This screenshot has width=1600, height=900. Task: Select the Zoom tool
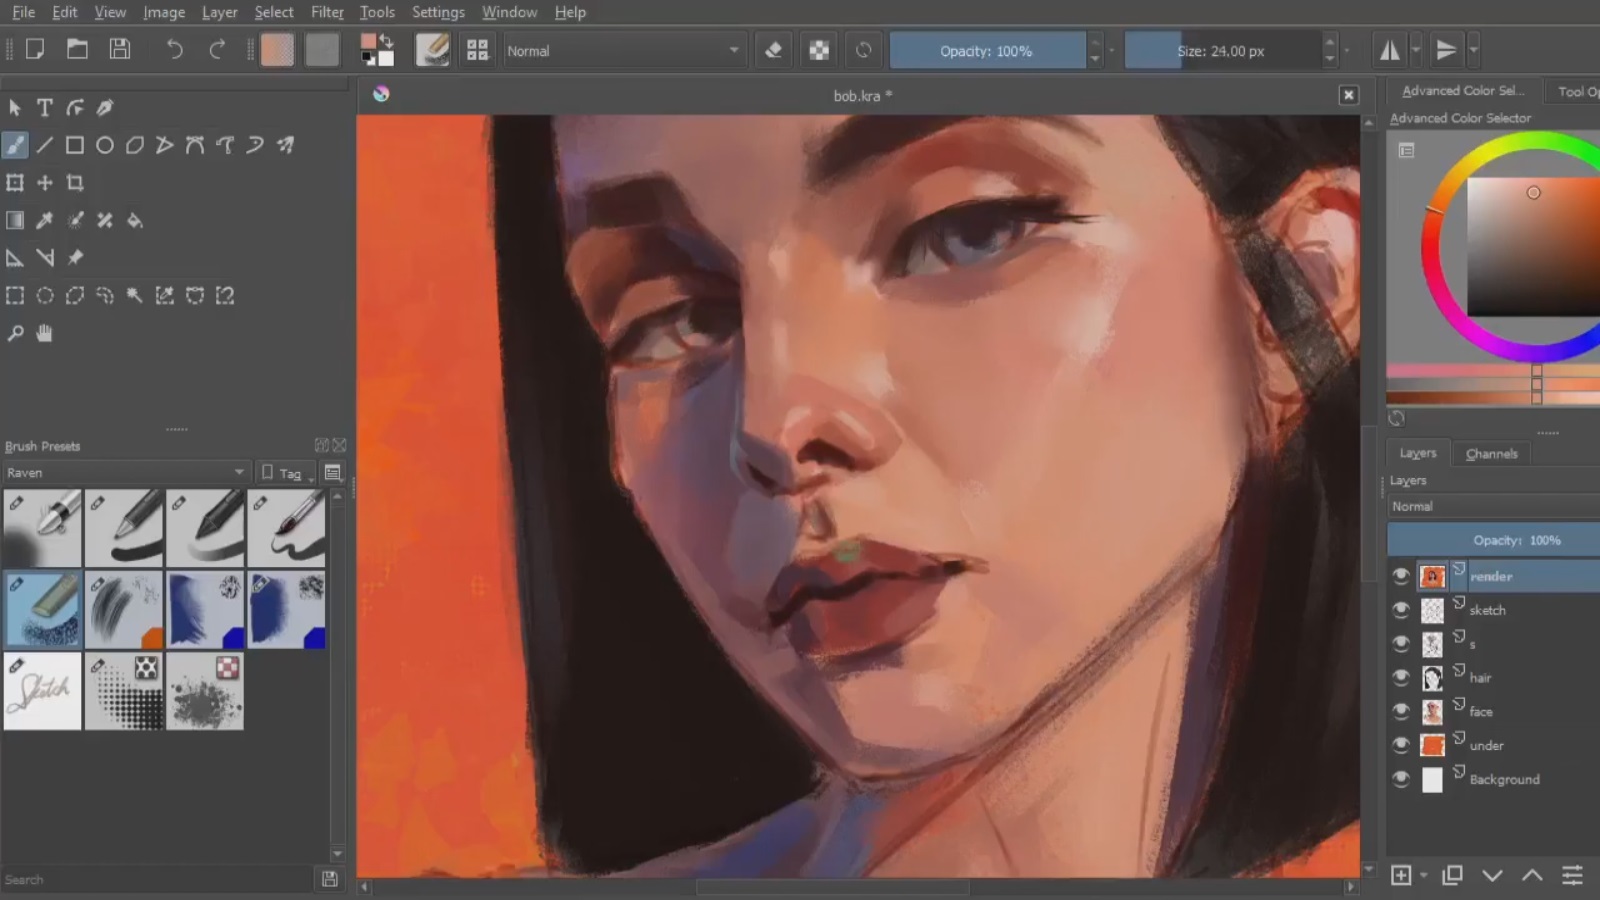tap(15, 333)
